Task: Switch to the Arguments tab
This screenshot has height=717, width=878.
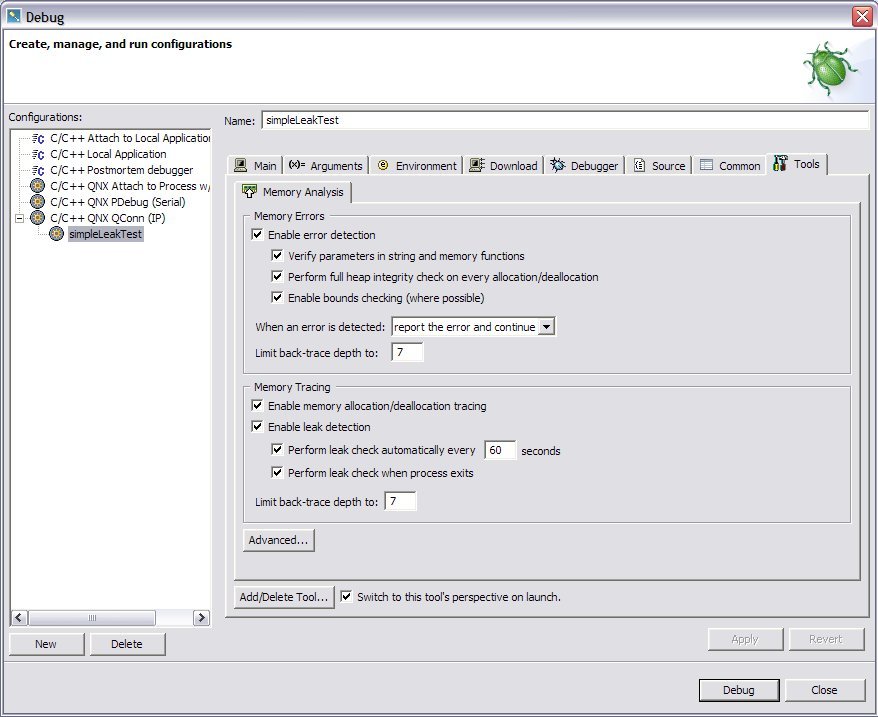Action: point(326,166)
